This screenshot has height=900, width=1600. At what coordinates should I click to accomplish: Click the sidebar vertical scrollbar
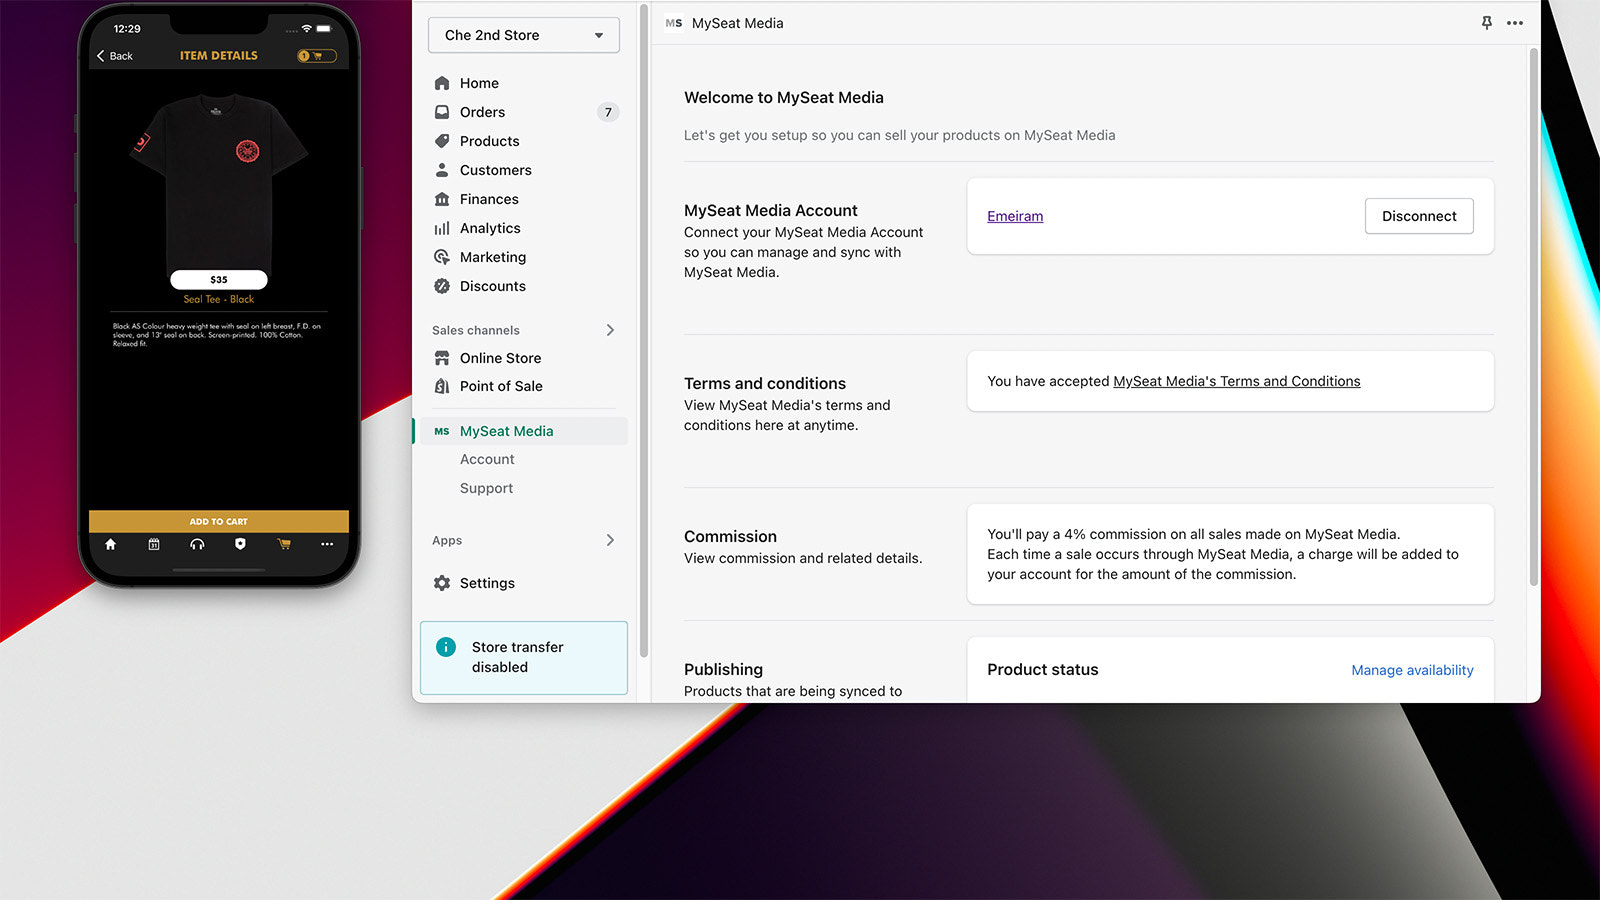pos(643,330)
